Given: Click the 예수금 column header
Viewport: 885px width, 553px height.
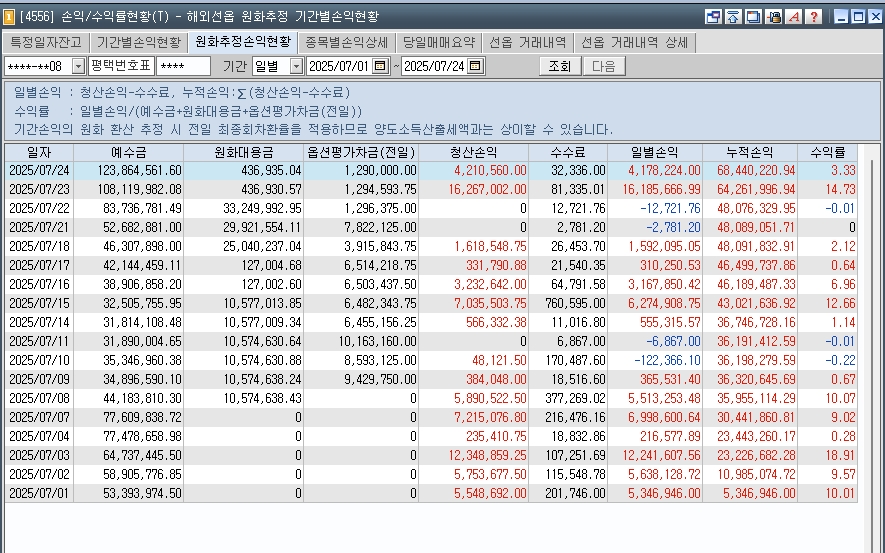Looking at the screenshot, I should (x=129, y=152).
